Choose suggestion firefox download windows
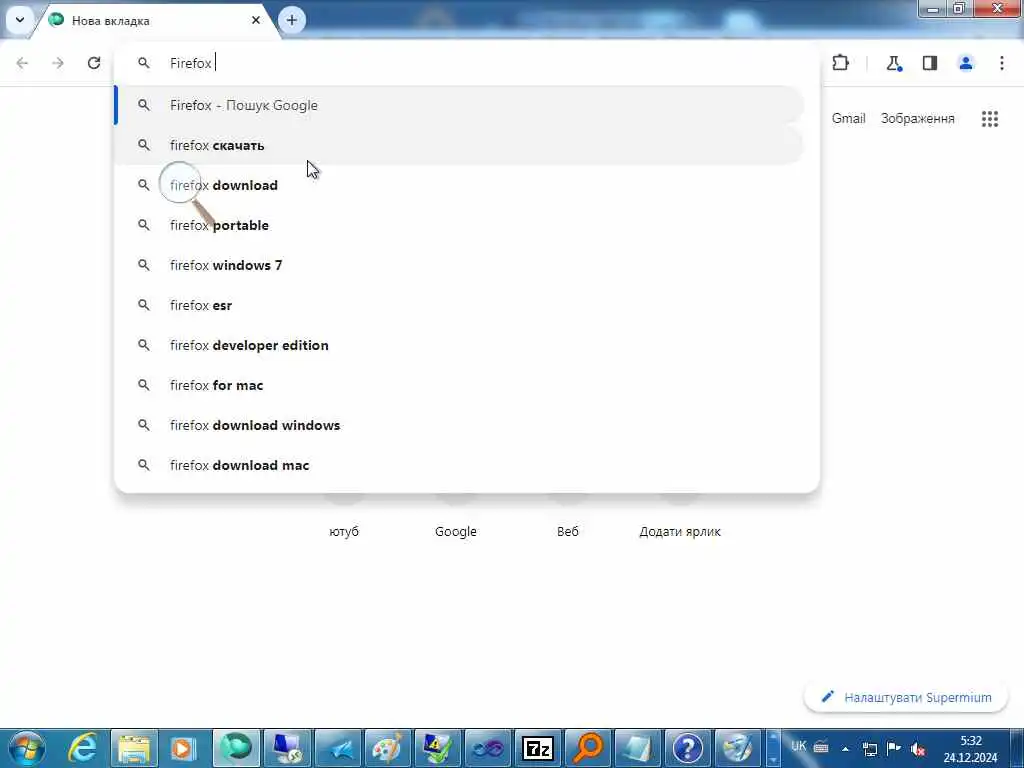Image resolution: width=1024 pixels, height=768 pixels. (460, 425)
